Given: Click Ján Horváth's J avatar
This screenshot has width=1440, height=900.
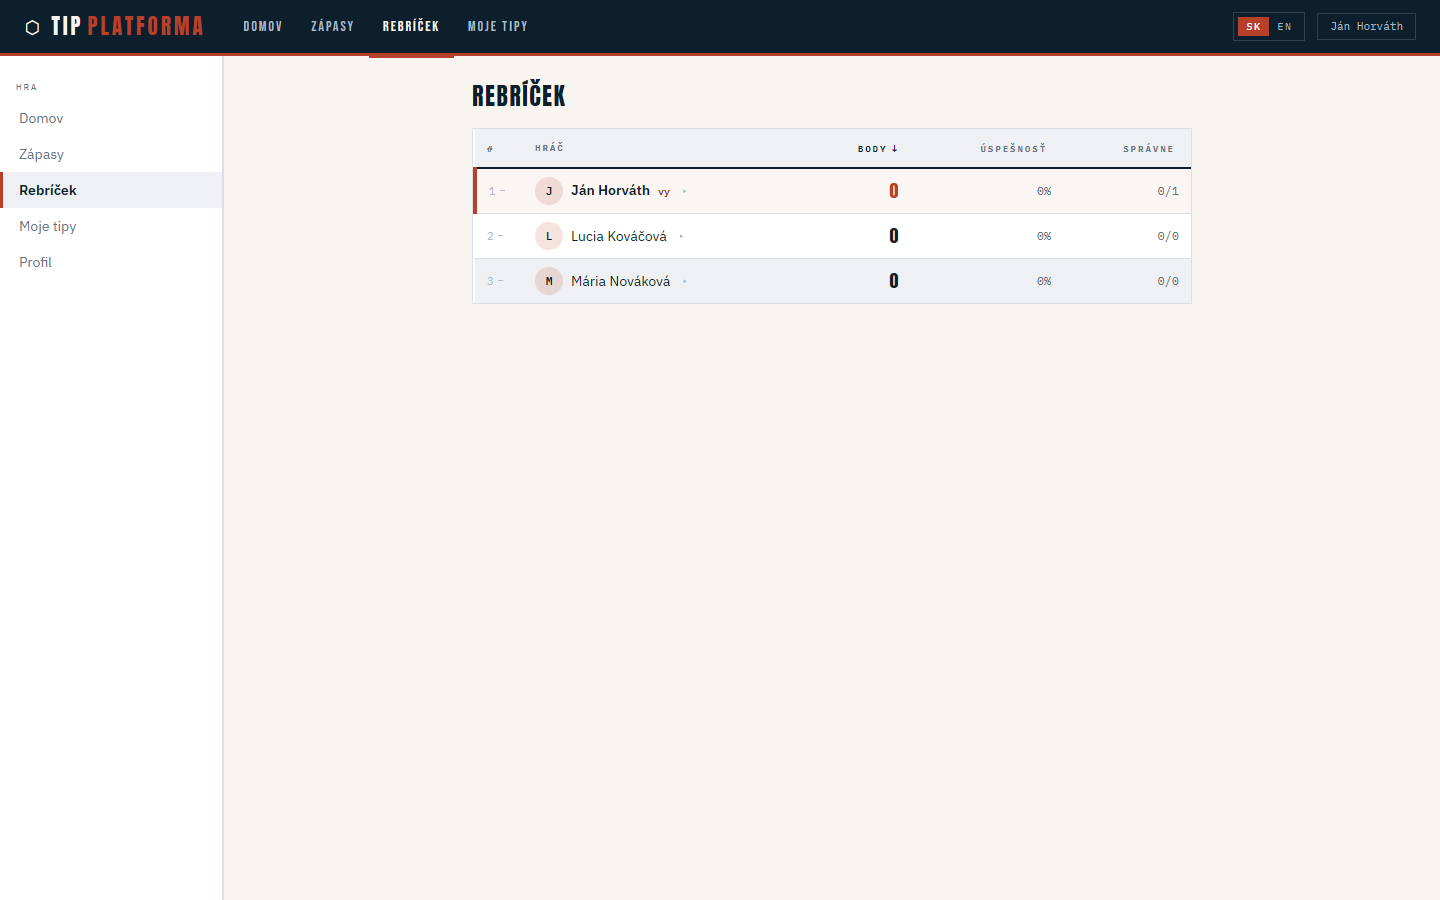Looking at the screenshot, I should click(x=549, y=191).
